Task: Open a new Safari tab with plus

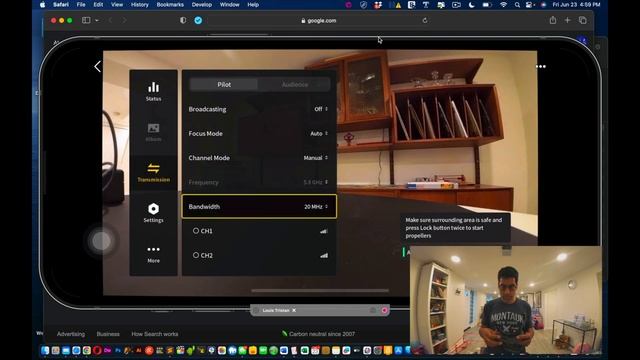Action: [567, 20]
